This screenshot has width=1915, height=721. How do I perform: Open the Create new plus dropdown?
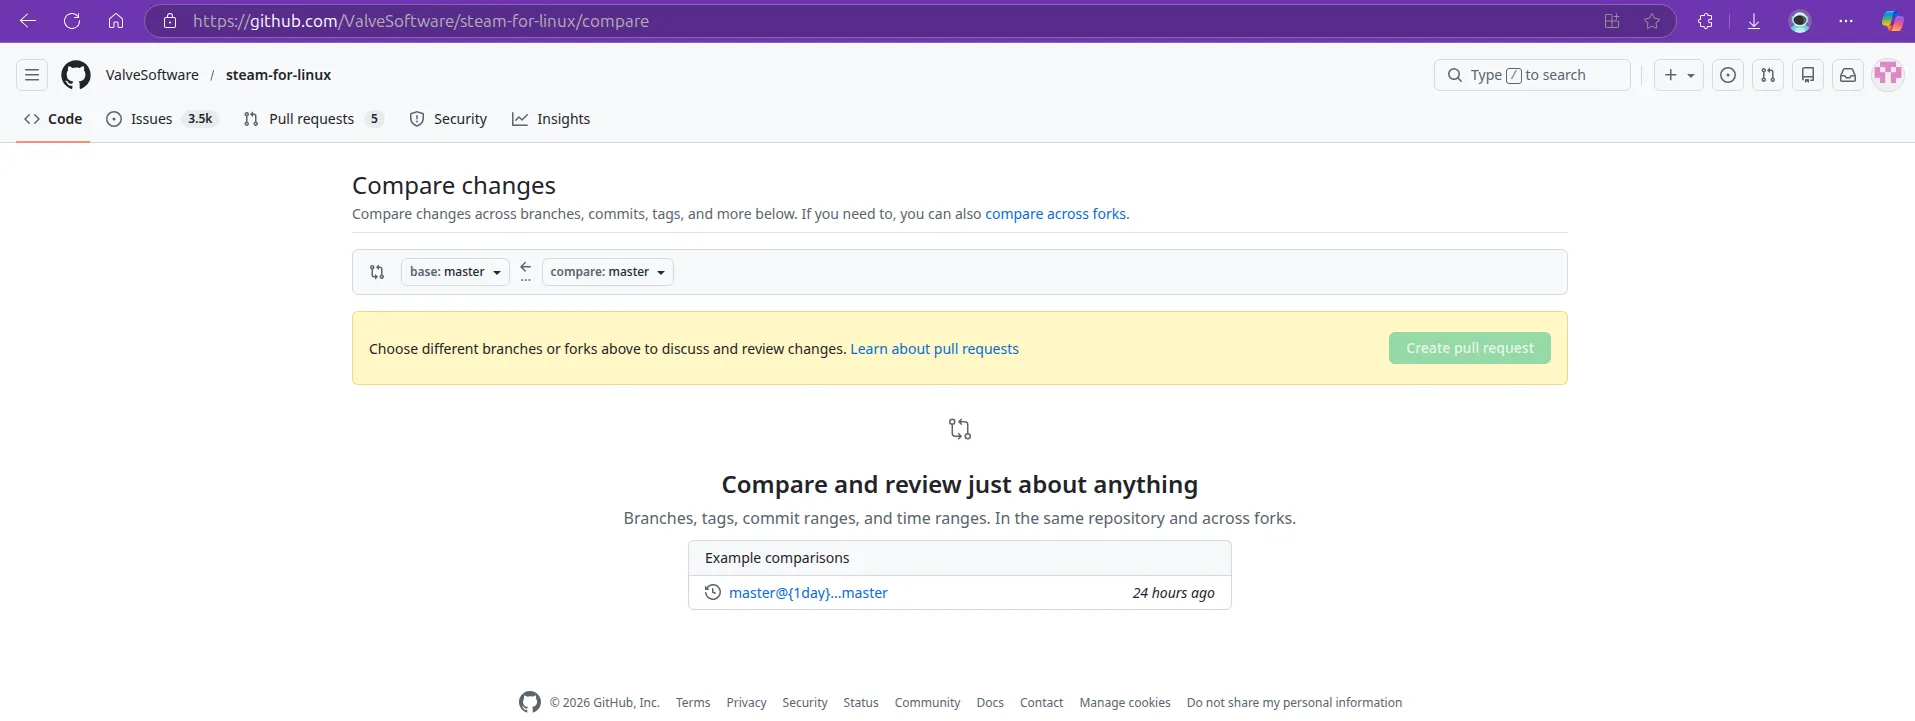tap(1679, 75)
